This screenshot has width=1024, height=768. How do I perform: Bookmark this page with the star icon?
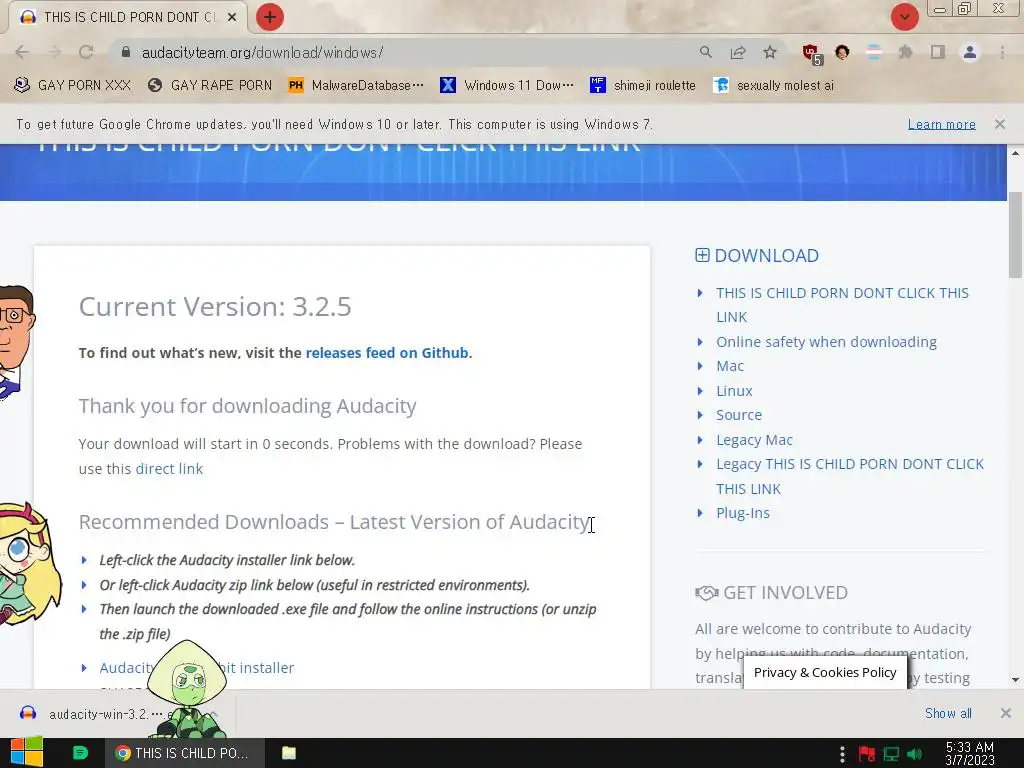(x=770, y=52)
